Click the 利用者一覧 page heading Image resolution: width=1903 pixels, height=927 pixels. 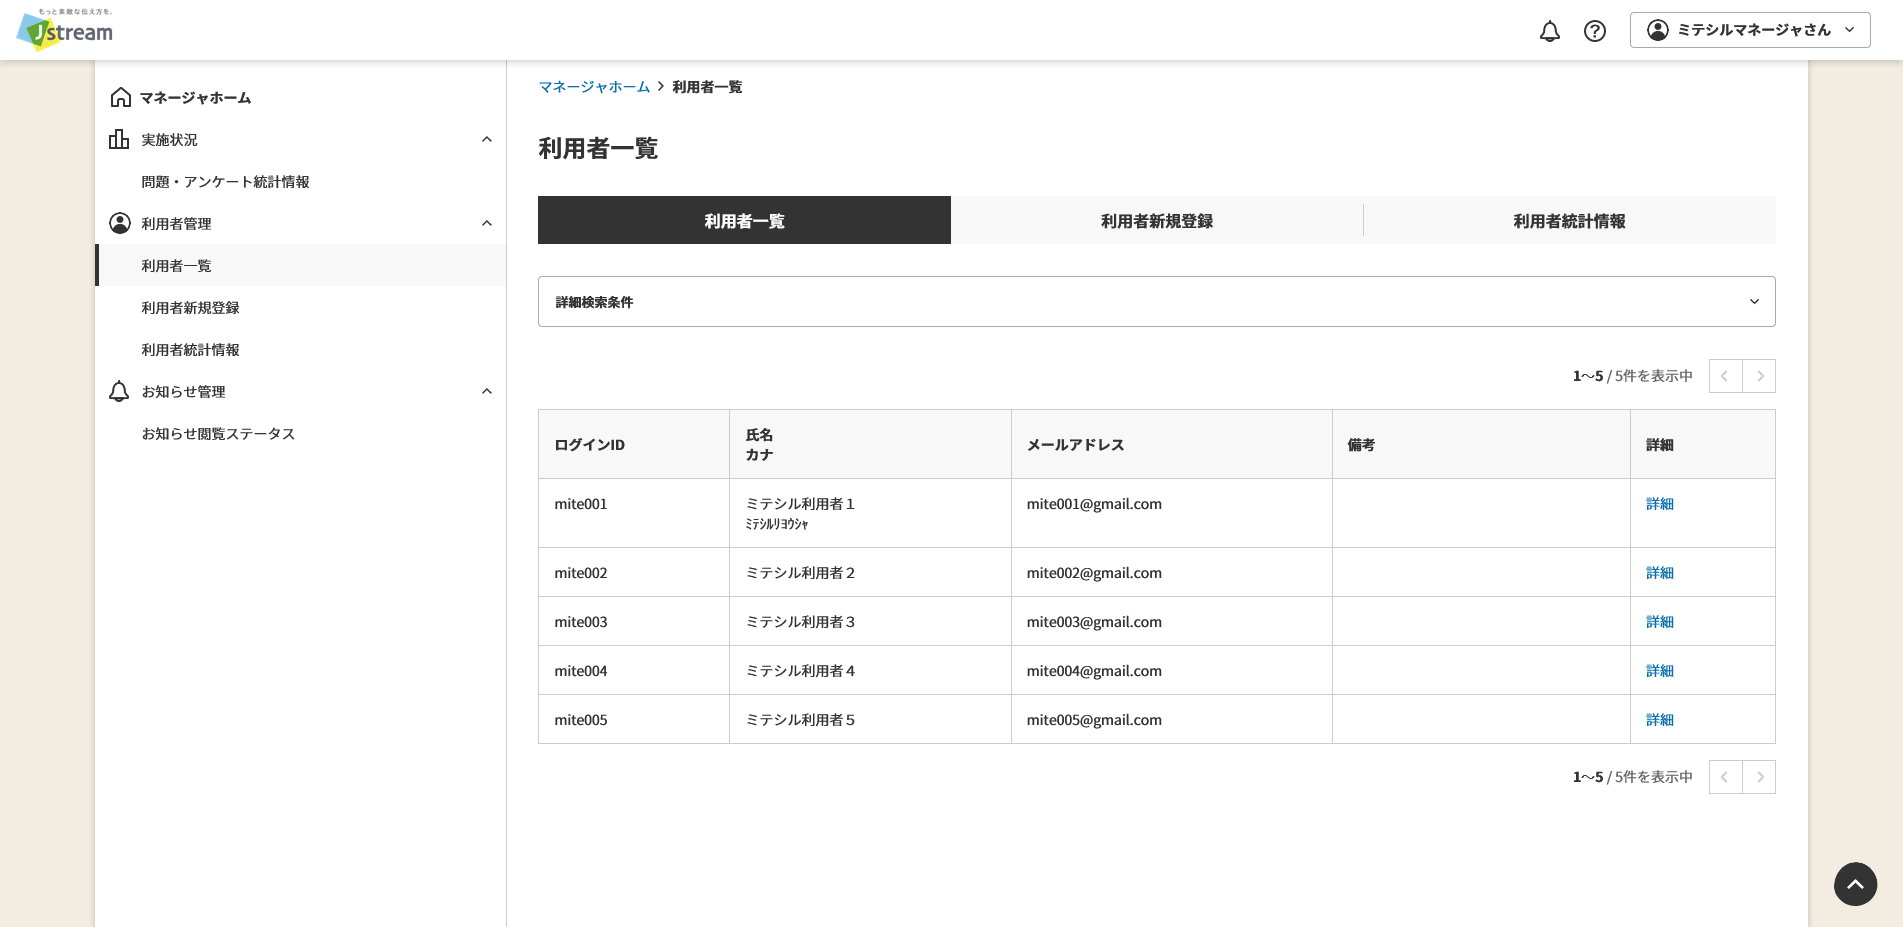coord(598,148)
